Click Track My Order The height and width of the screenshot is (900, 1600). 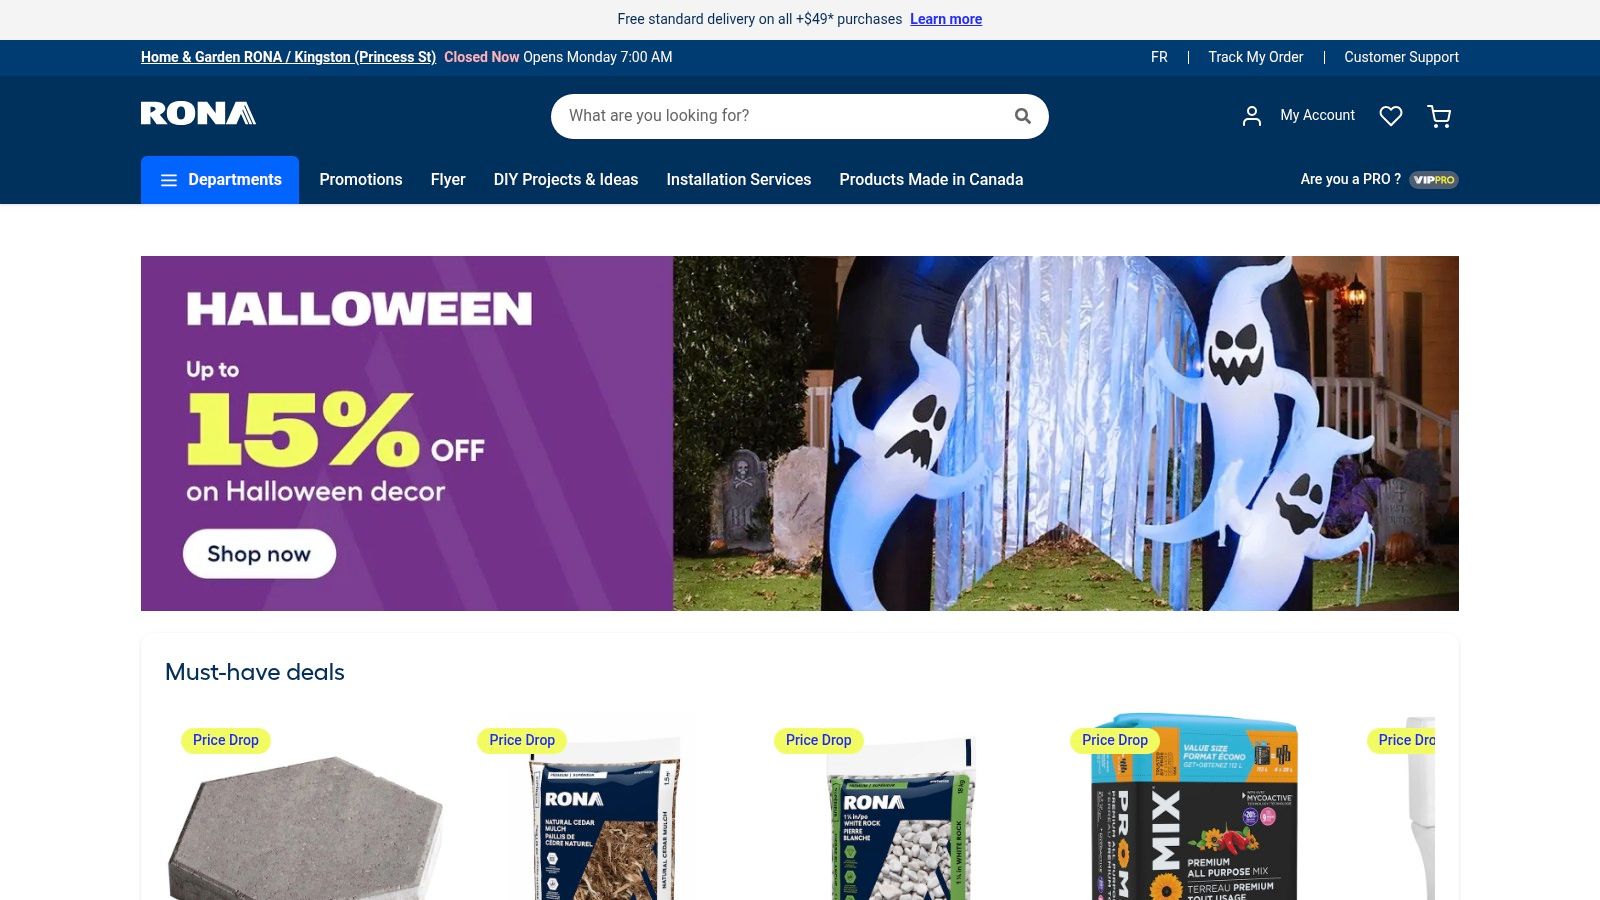pos(1256,57)
